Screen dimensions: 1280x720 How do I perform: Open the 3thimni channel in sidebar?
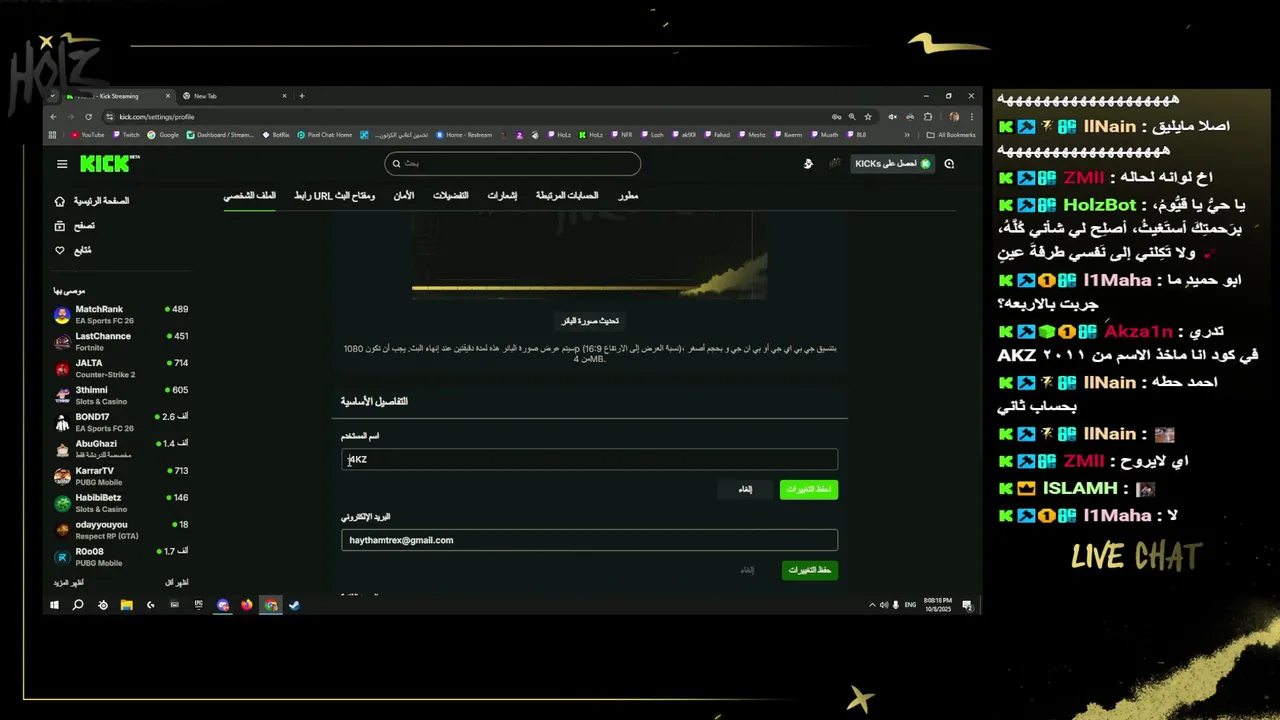point(121,395)
